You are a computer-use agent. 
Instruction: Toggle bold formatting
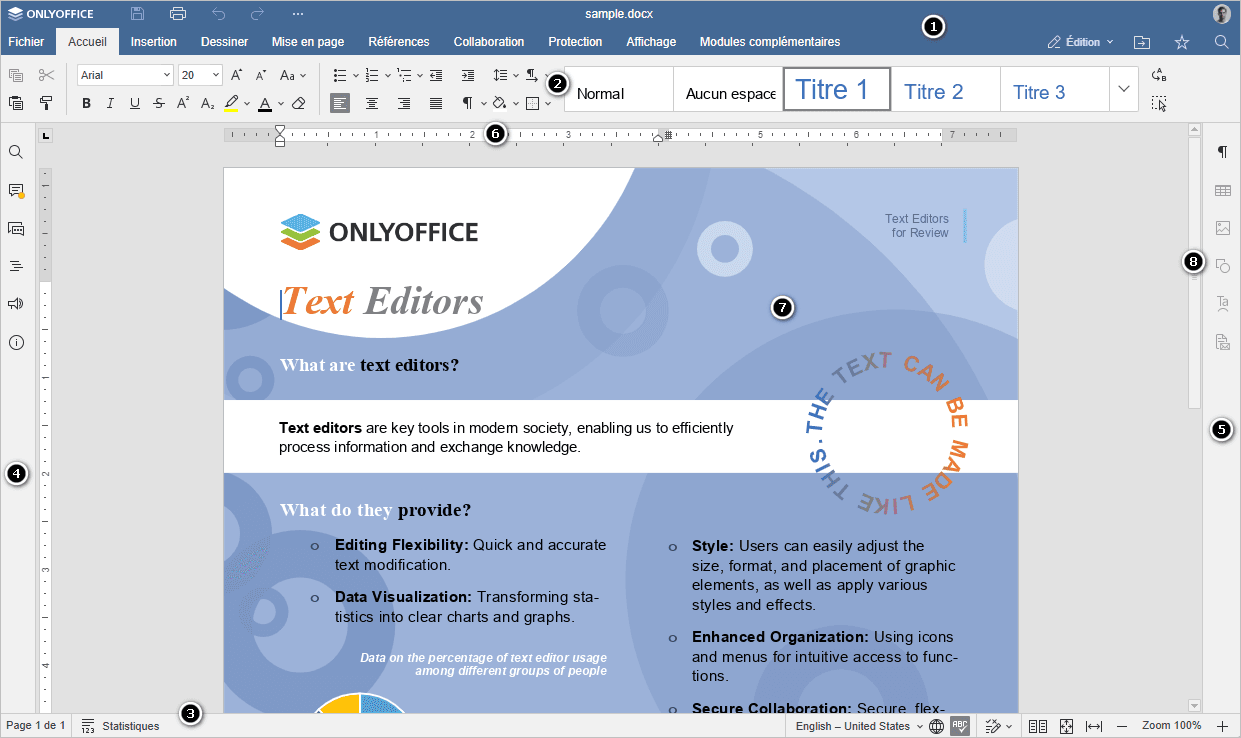tap(86, 103)
